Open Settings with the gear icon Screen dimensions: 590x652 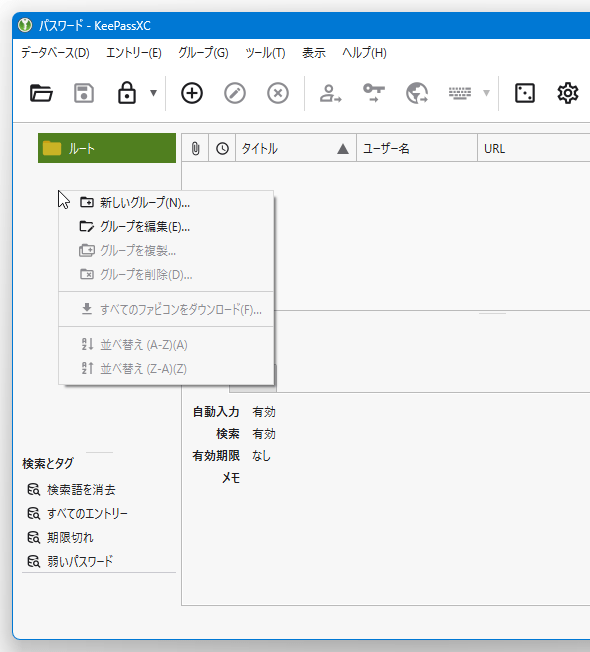click(x=568, y=93)
